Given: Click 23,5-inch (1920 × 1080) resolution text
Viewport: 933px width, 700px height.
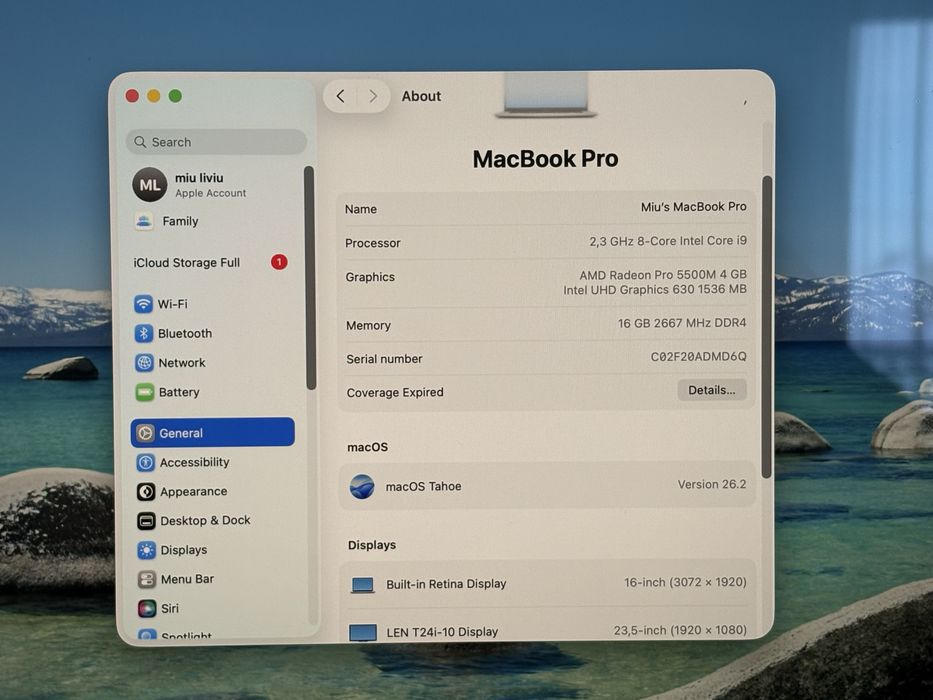Looking at the screenshot, I should tap(680, 630).
